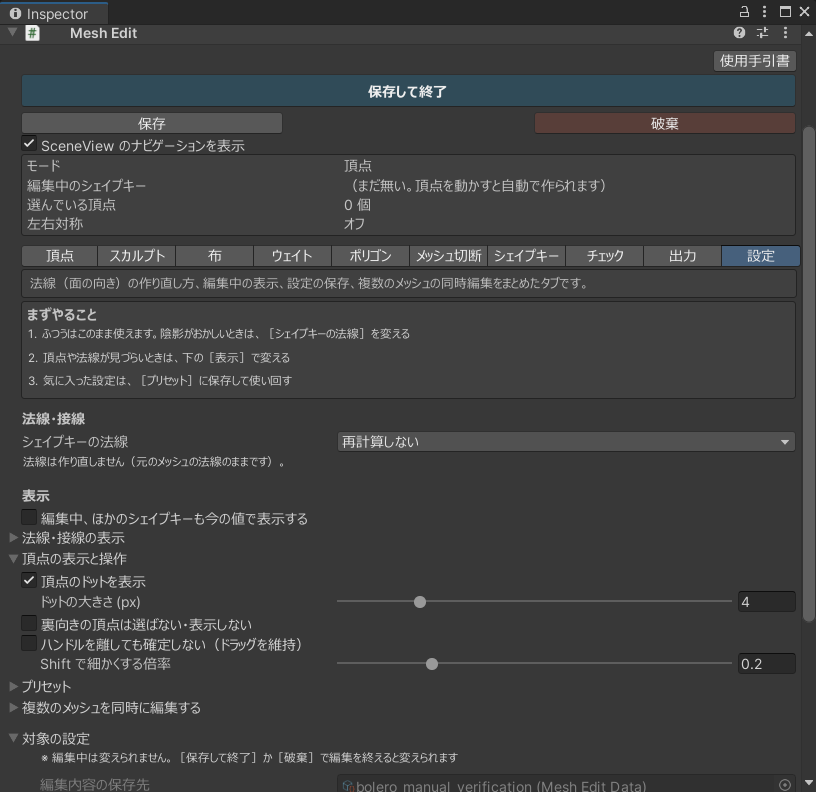The width and height of the screenshot is (816, 792).
Task: Click the 編集中のシェイプキー row label
Action: [x=86, y=185]
